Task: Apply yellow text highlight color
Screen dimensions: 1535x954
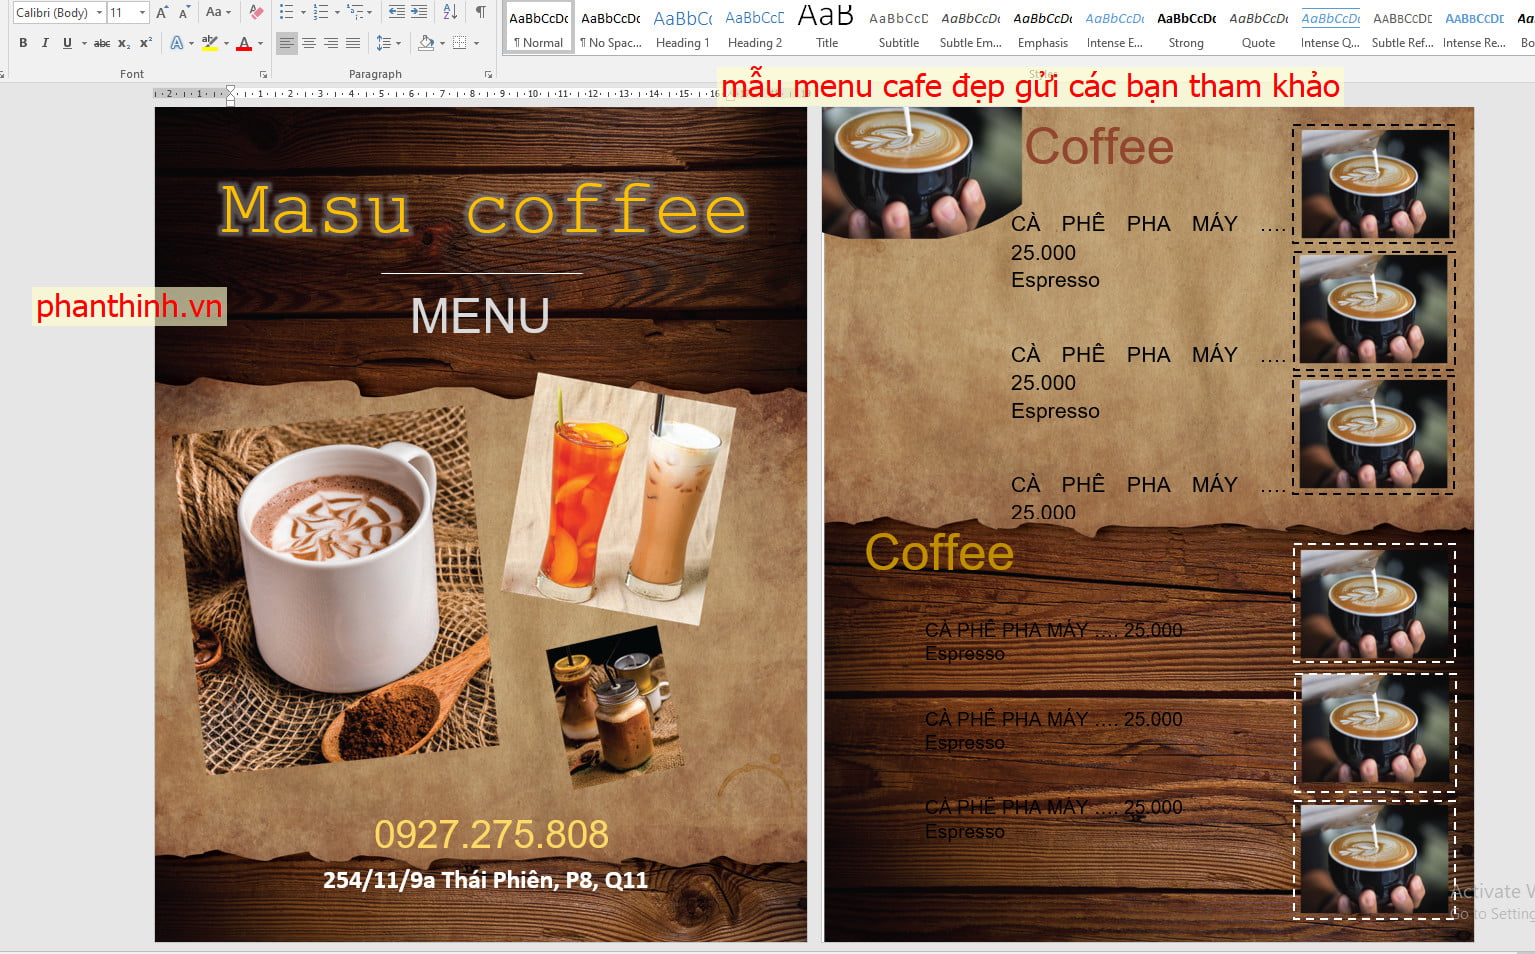Action: [209, 43]
